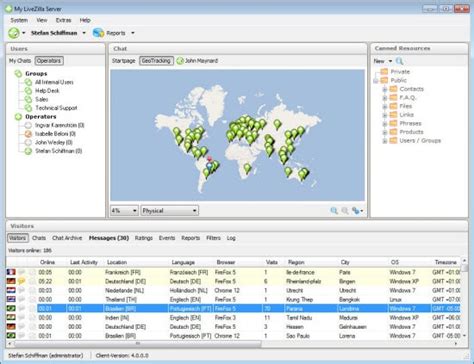Click the French flag in Paris row
Screen dimensions: 474x364
11,272
